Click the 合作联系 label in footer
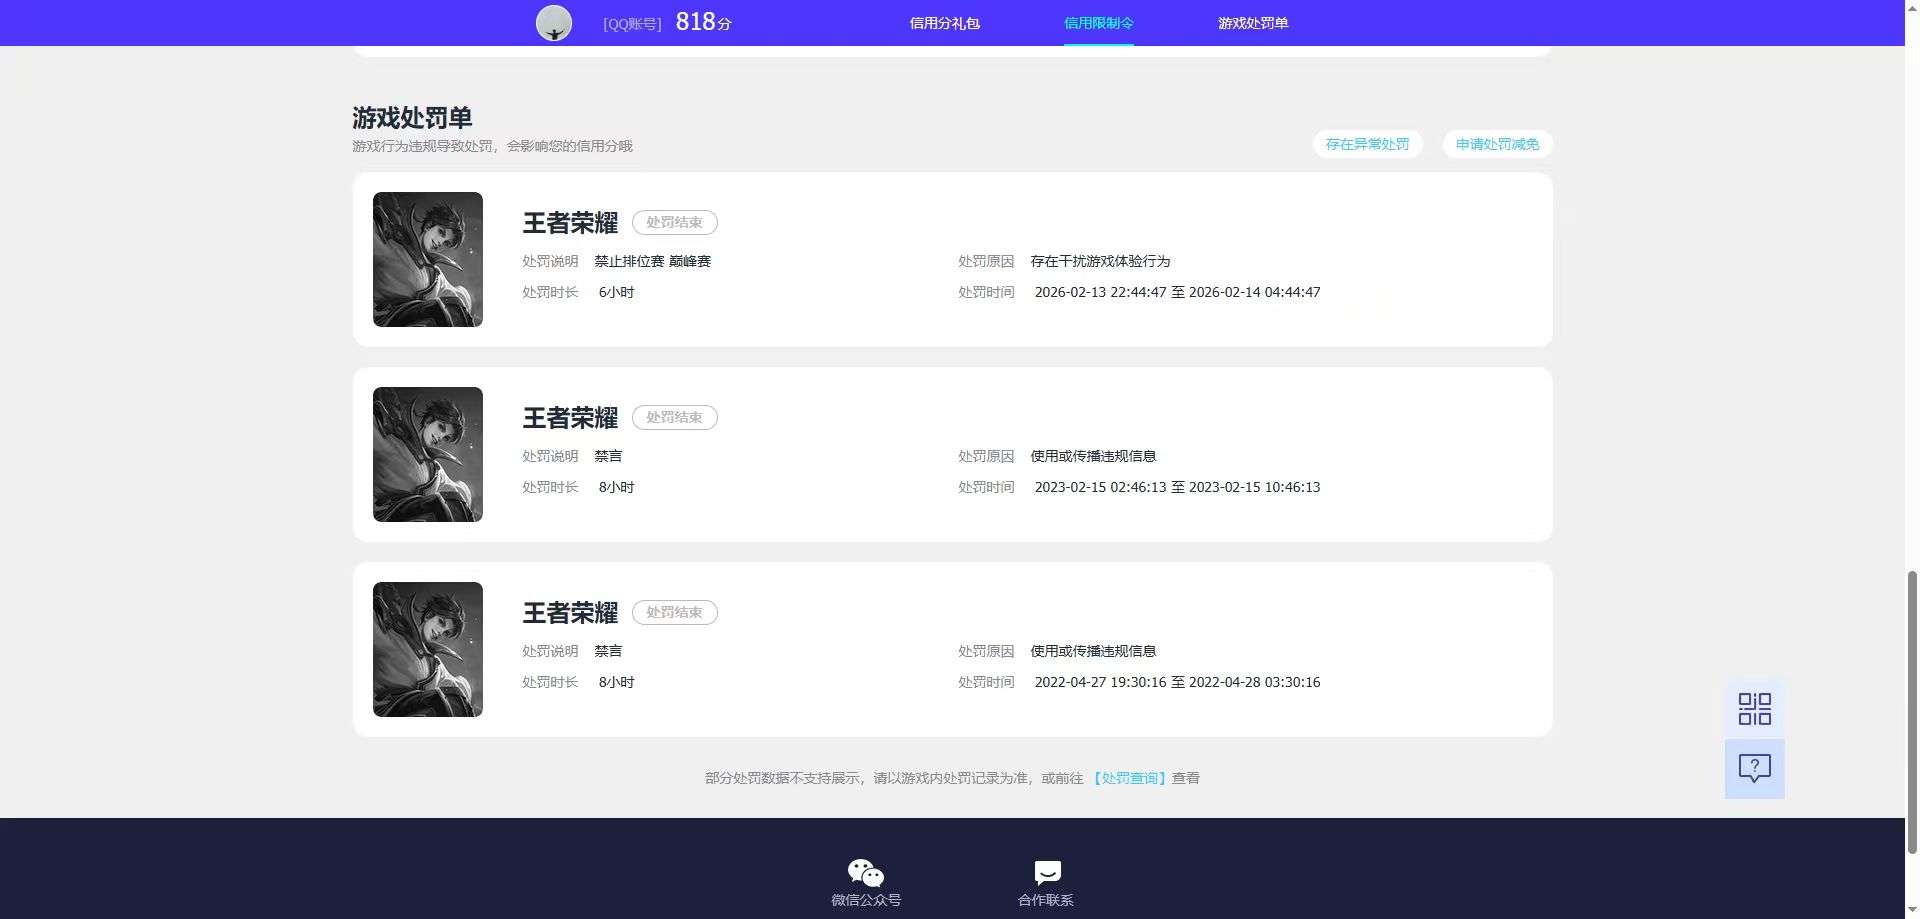 1046,900
